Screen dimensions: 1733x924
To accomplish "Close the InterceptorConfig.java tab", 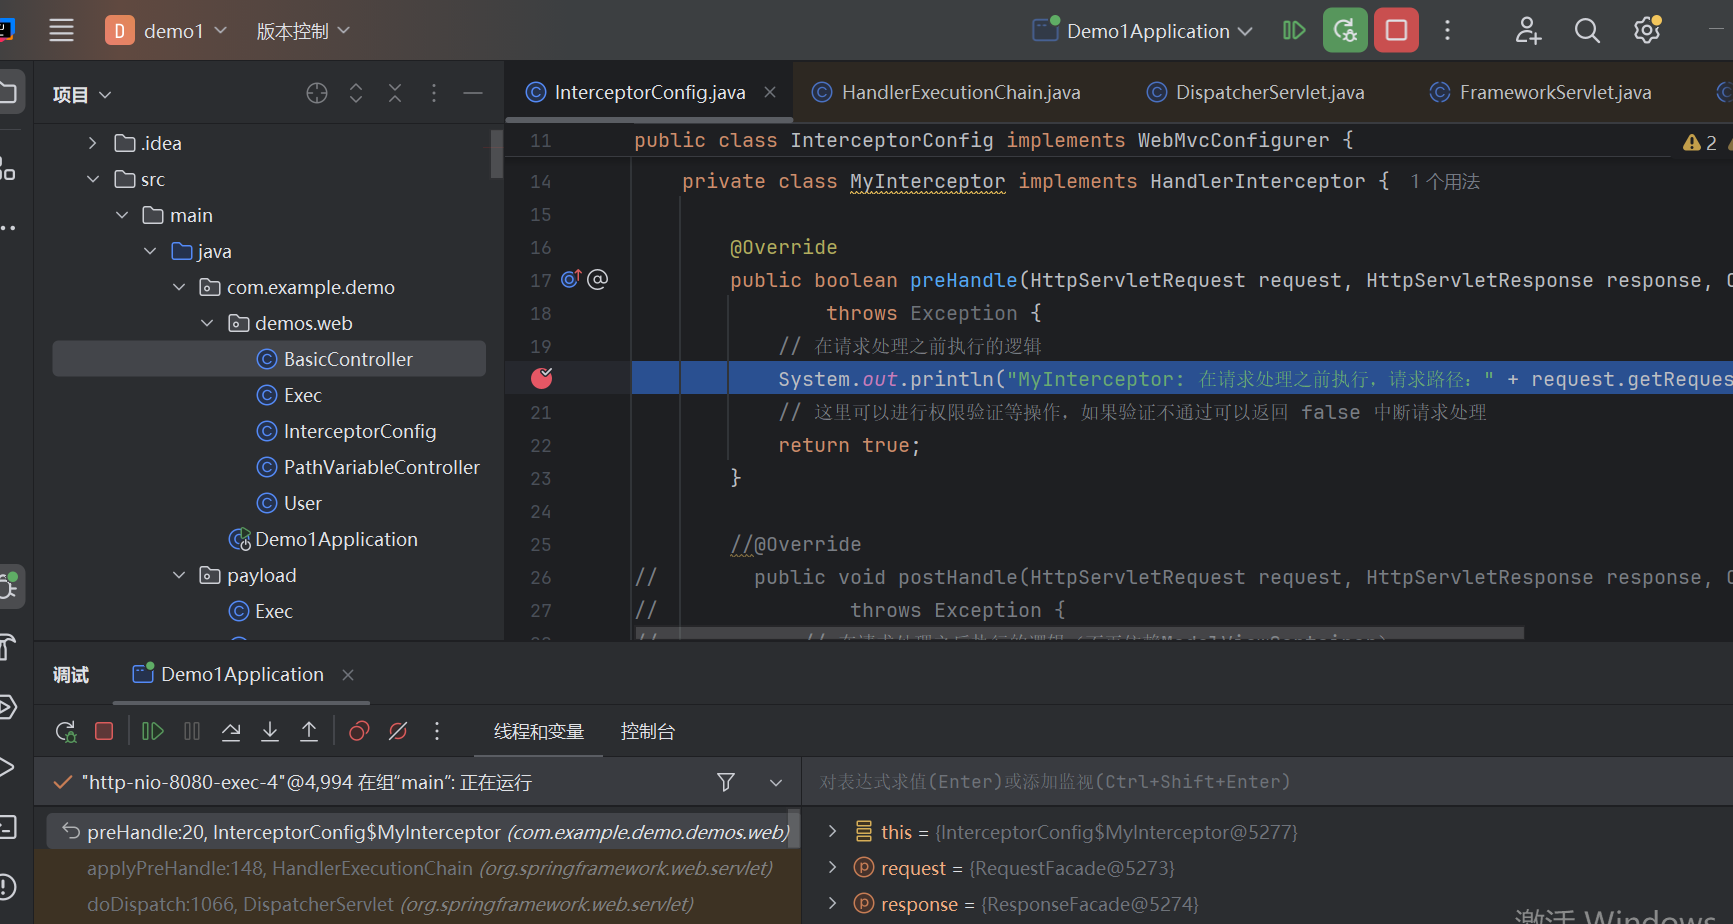I will coord(770,92).
